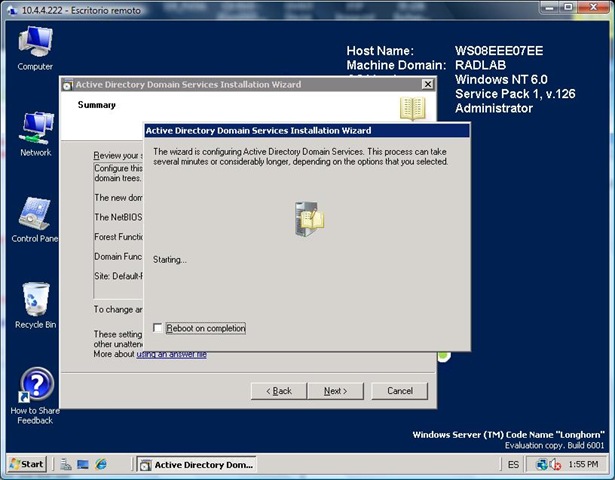The height and width of the screenshot is (480, 615).
Task: Click the Back button in wizard
Action: (277, 391)
